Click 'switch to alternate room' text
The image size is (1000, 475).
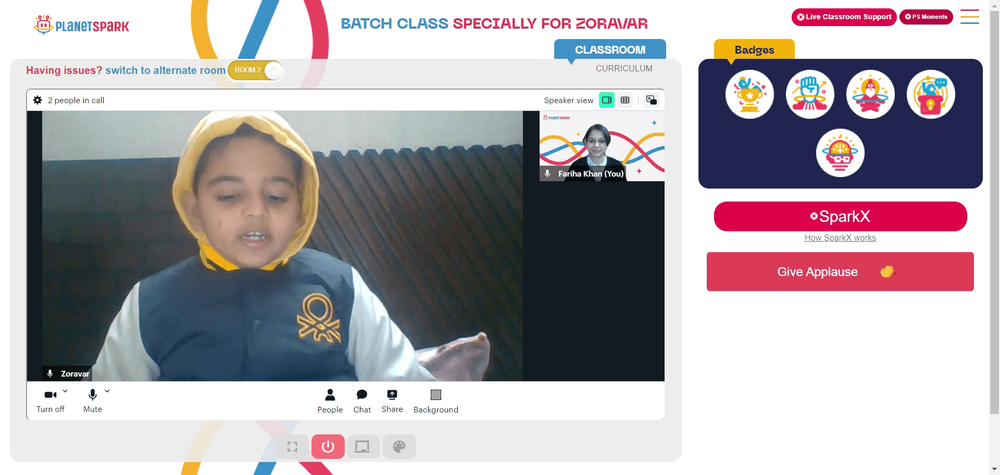165,70
